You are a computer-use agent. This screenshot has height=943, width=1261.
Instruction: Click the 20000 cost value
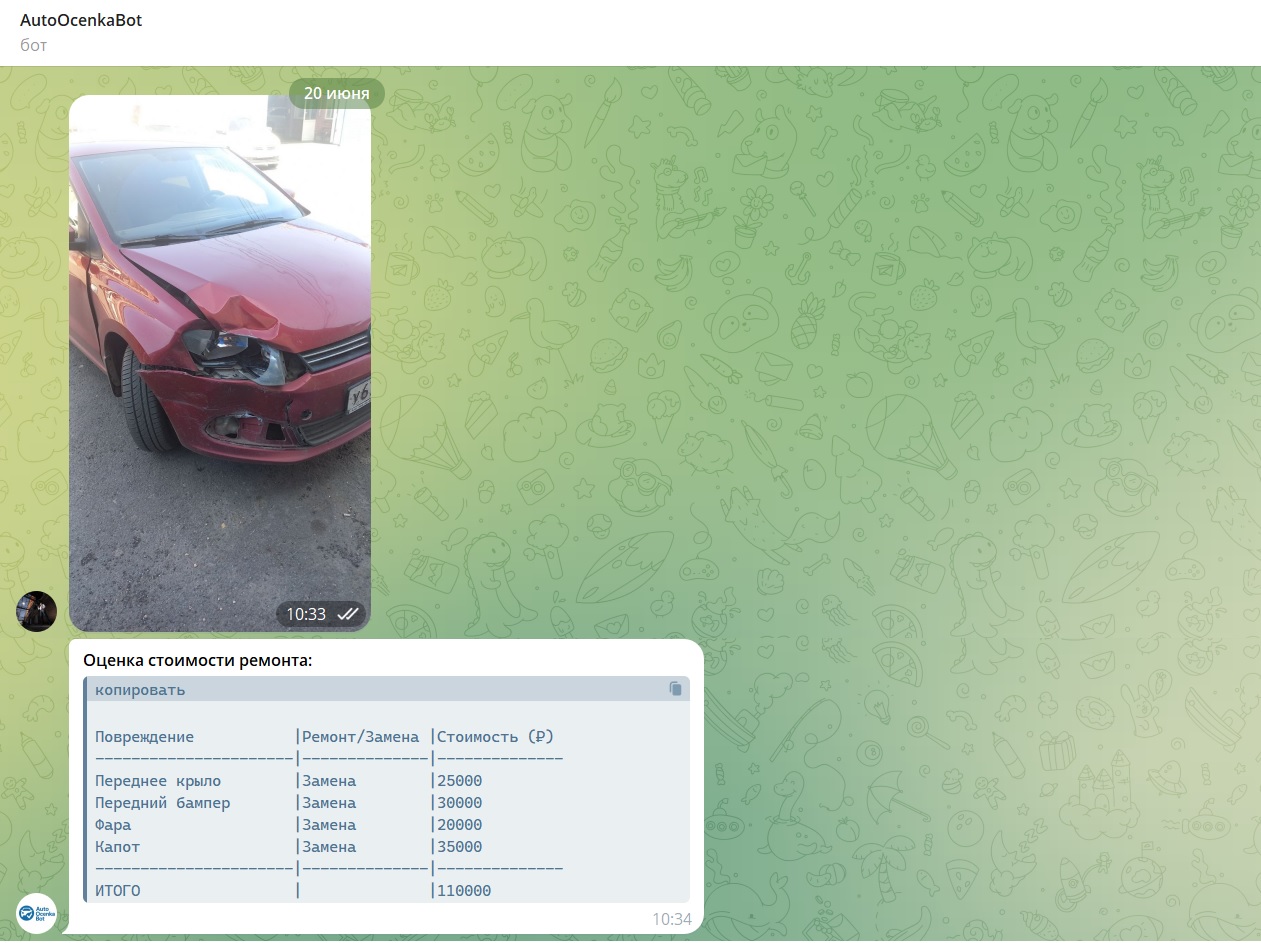(x=459, y=825)
